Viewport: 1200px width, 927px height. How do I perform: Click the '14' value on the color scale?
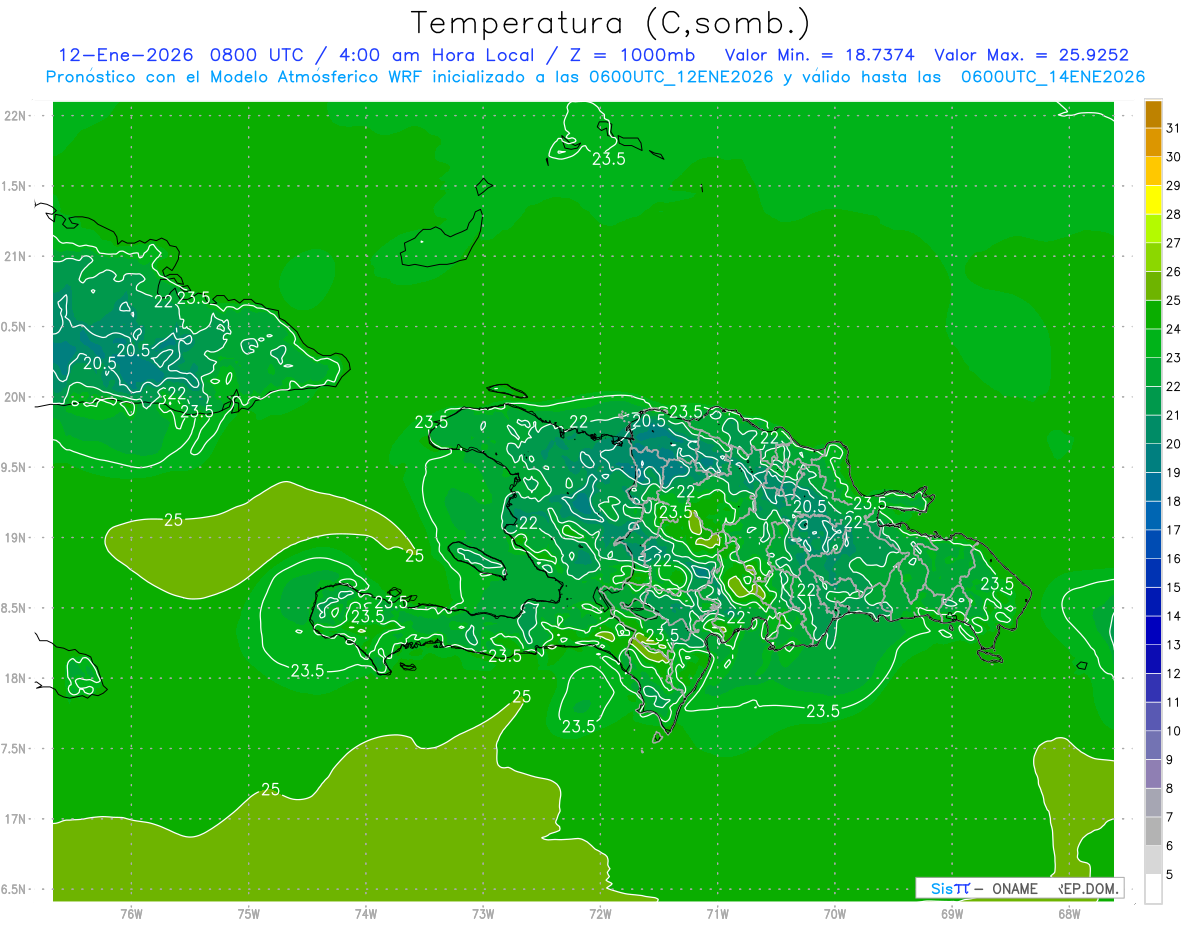pos(1174,616)
